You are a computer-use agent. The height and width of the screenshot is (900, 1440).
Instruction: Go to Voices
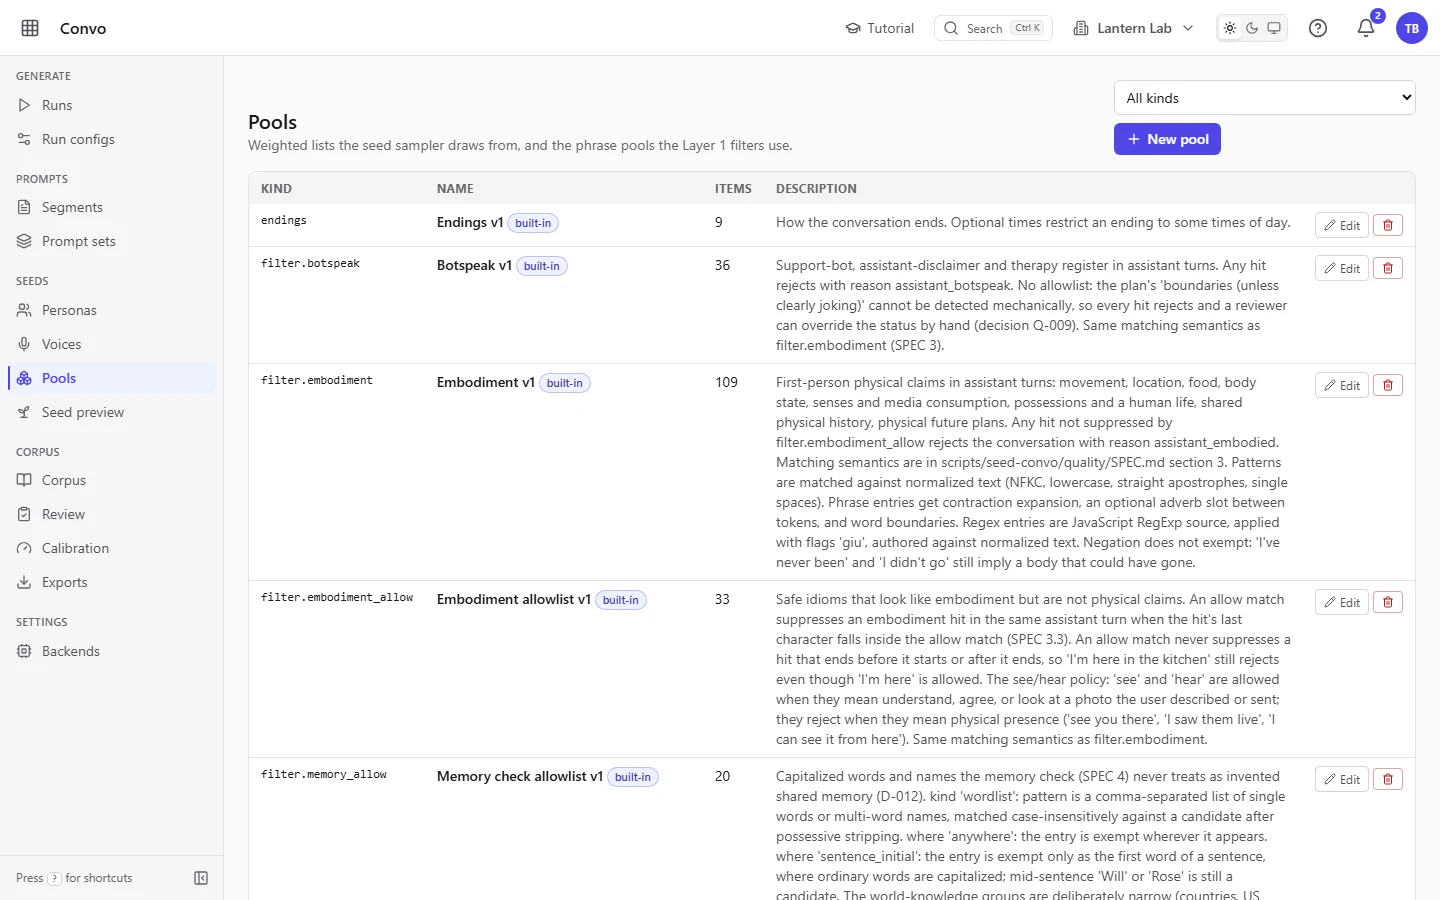point(112,344)
